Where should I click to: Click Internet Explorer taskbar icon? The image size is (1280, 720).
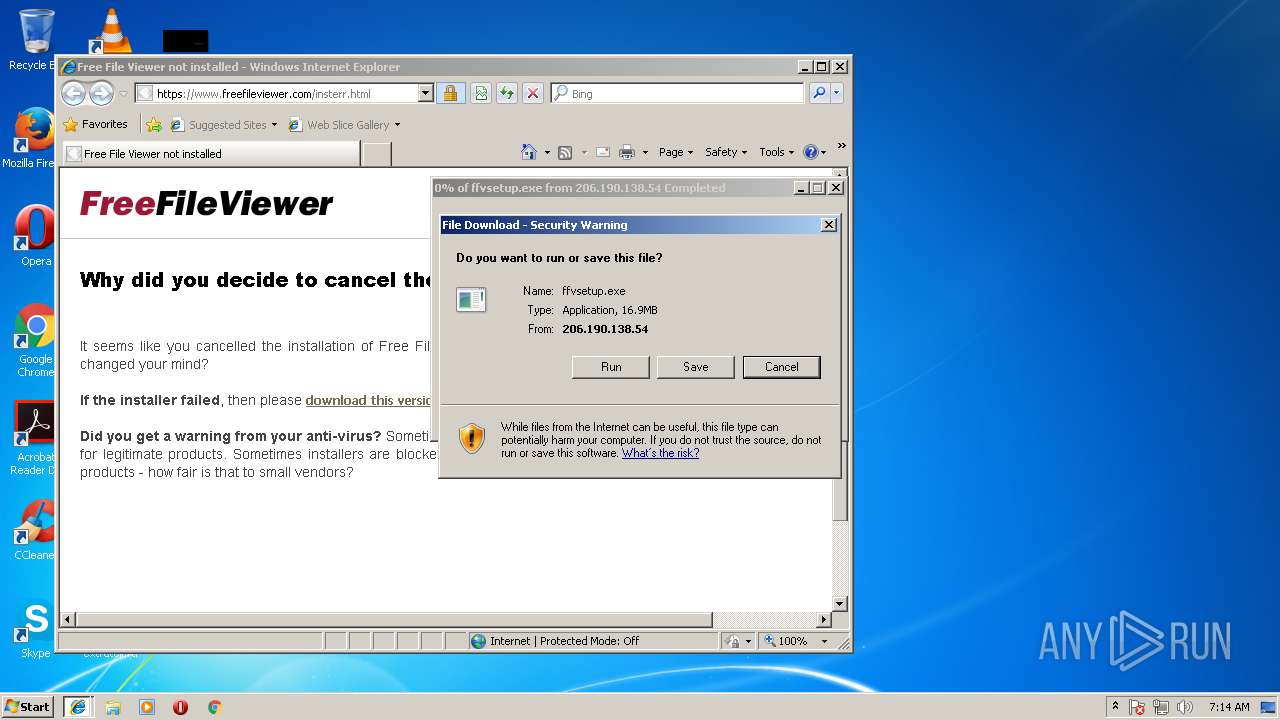point(78,706)
